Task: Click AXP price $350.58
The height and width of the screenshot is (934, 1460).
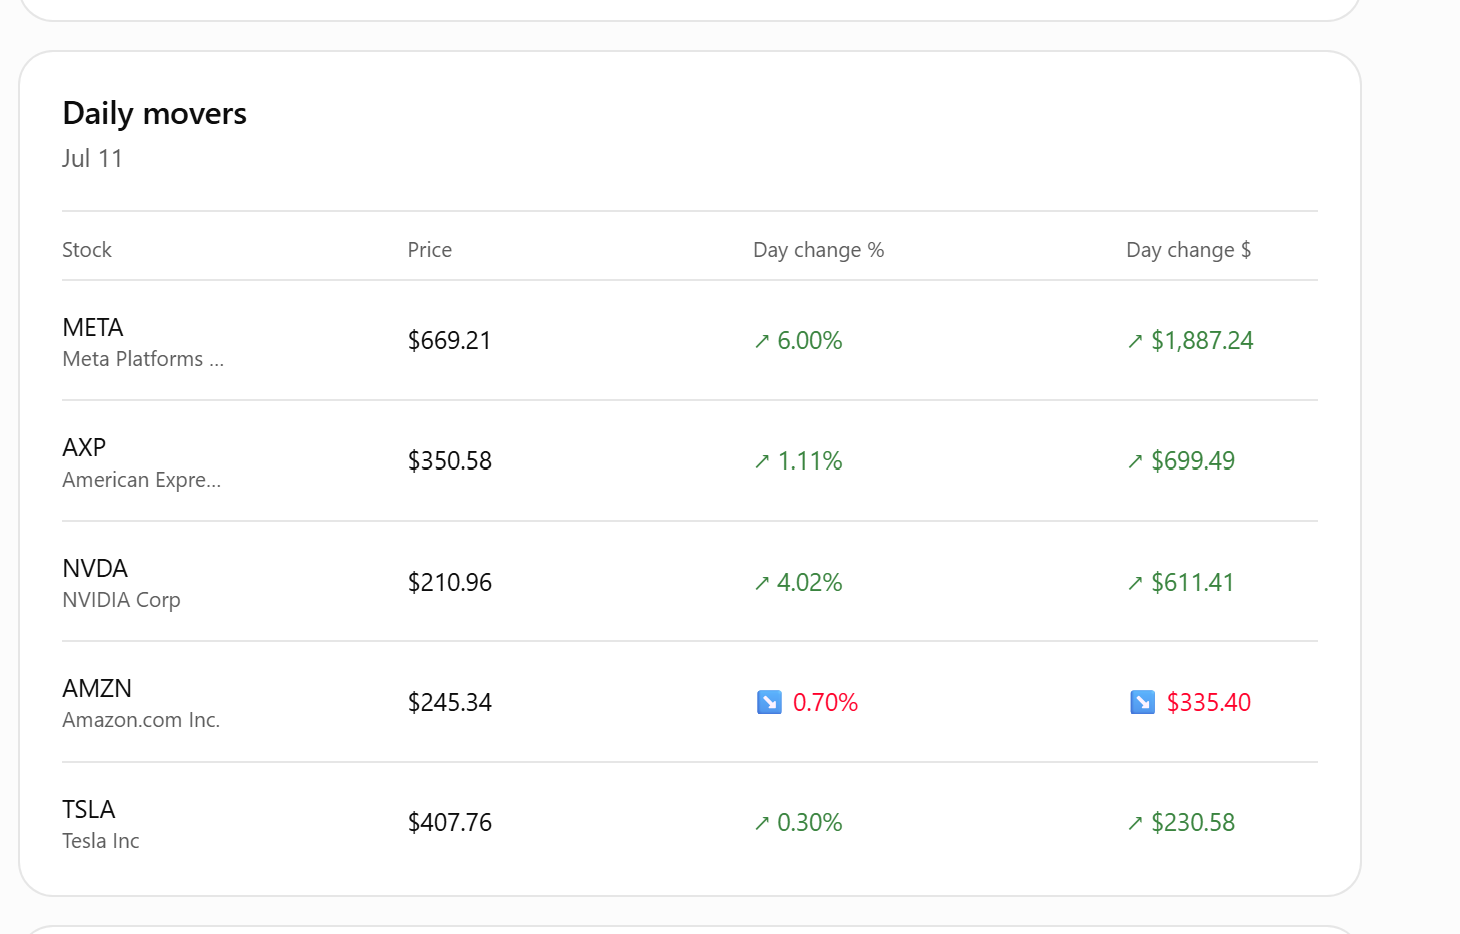Action: click(x=450, y=461)
